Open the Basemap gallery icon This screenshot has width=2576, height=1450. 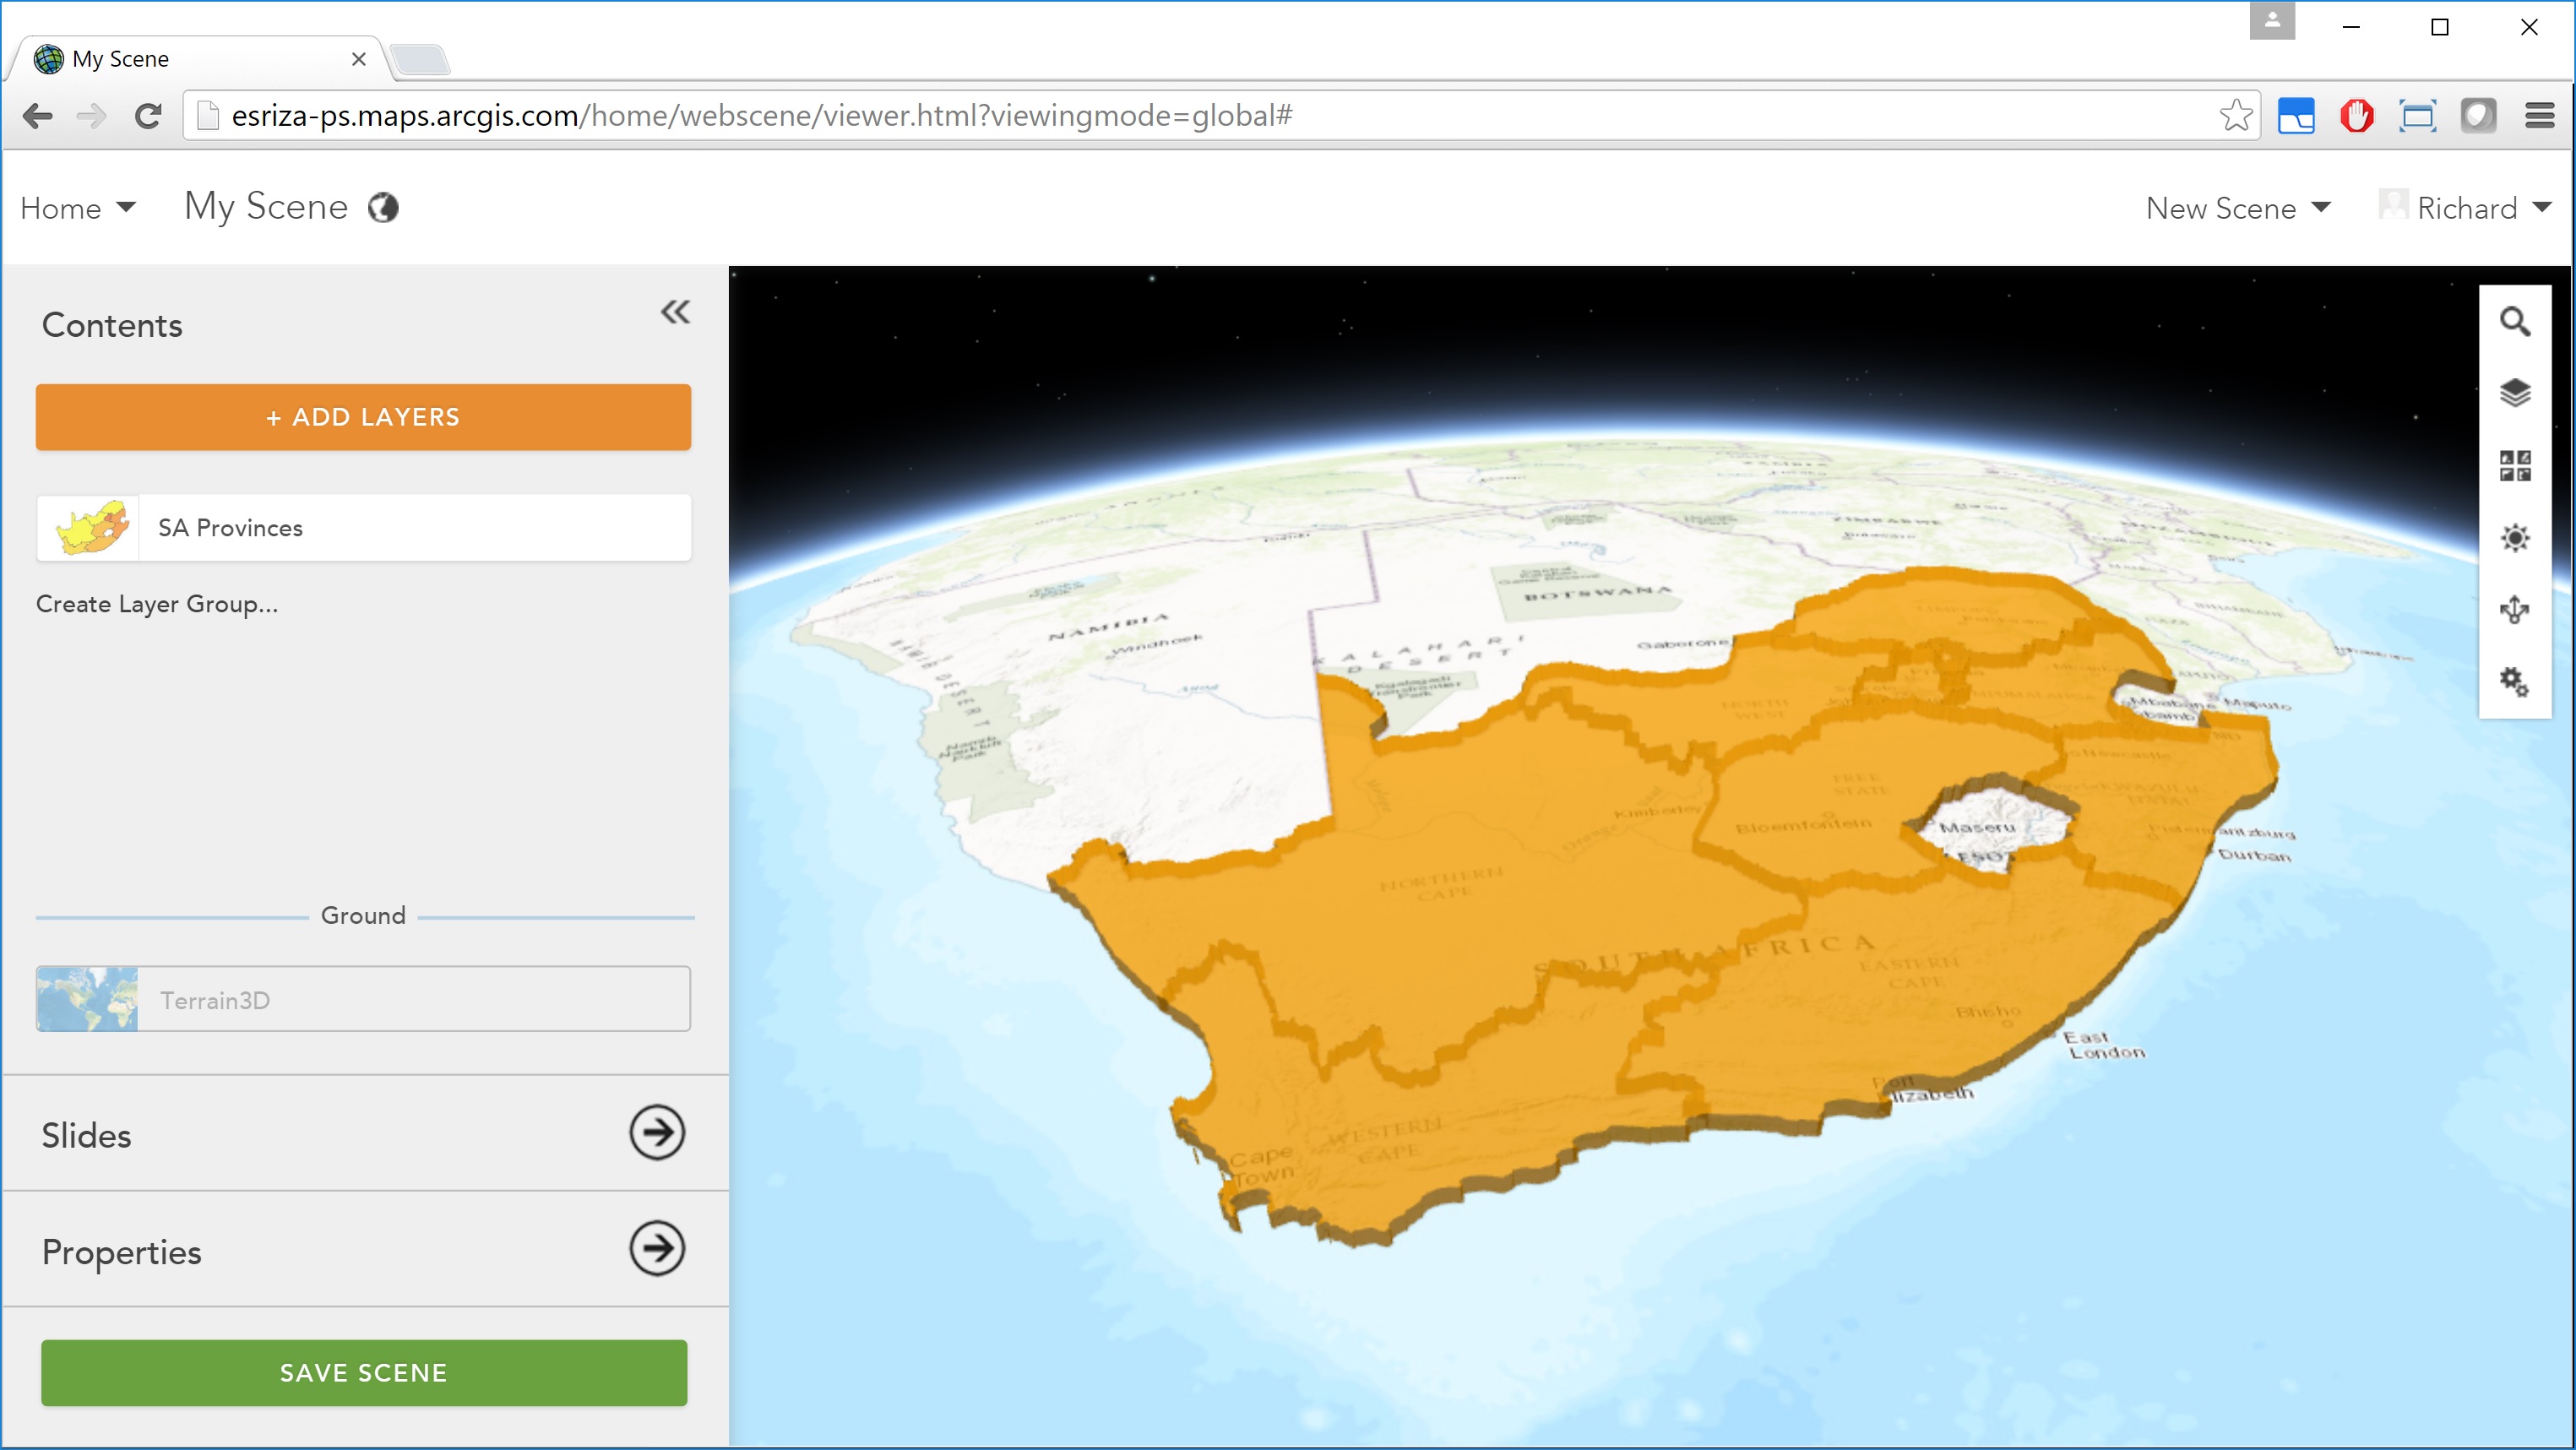(x=2514, y=465)
